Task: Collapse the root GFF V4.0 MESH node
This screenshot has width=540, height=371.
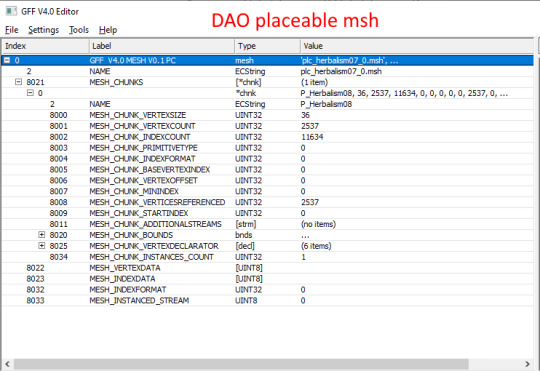Action: point(7,60)
